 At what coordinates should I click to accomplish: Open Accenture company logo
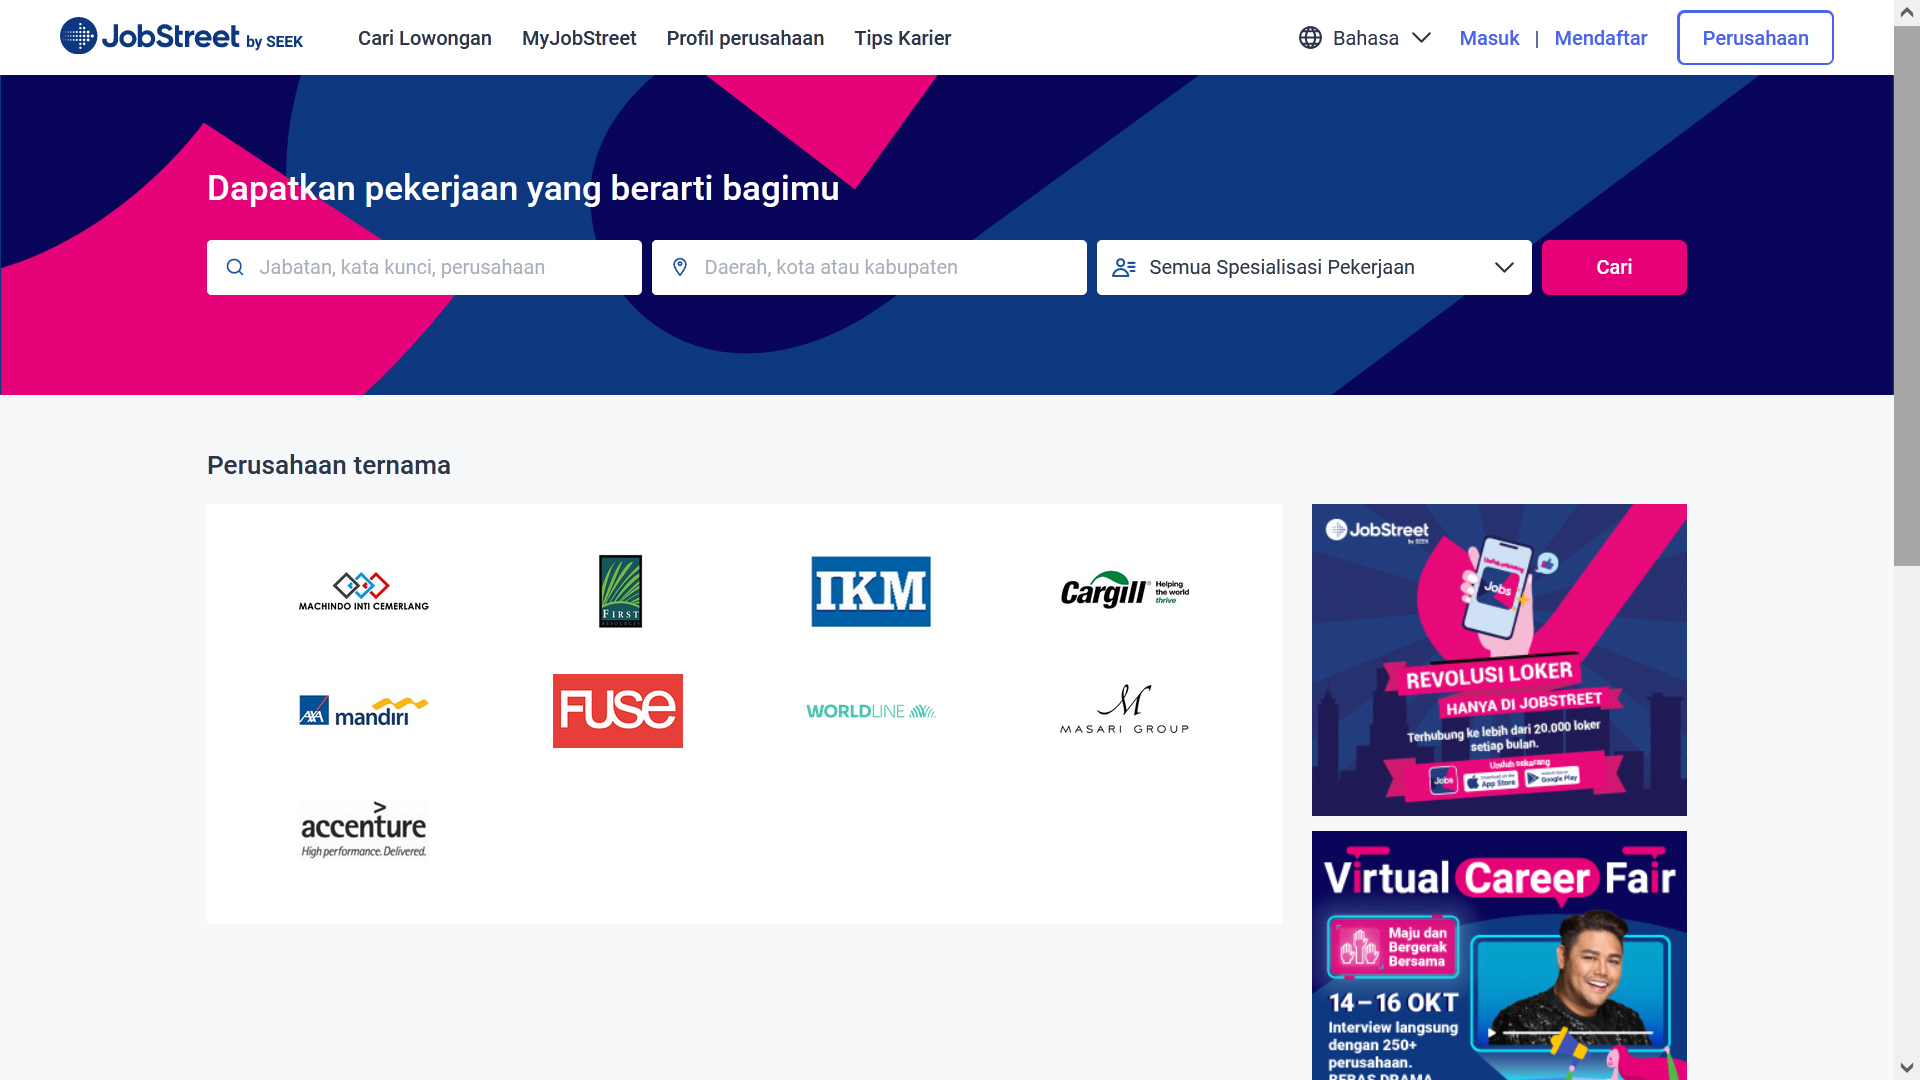364,829
